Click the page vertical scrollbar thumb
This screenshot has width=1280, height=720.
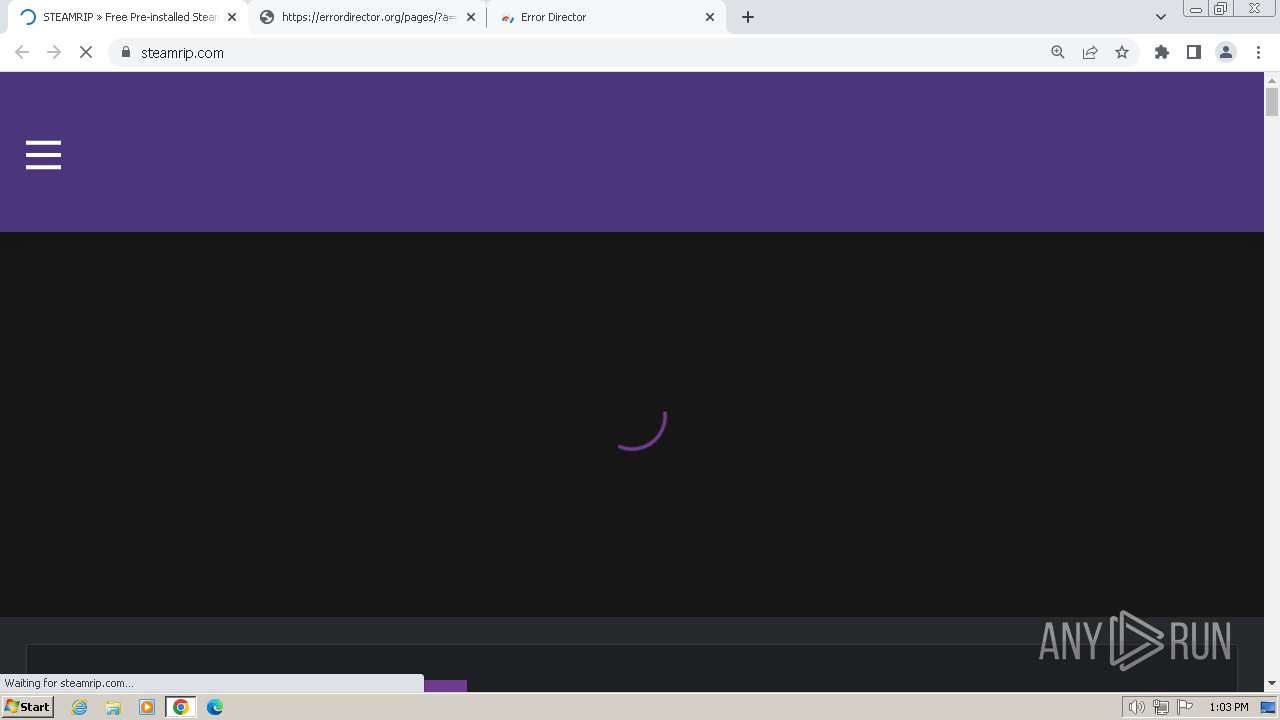click(x=1272, y=102)
